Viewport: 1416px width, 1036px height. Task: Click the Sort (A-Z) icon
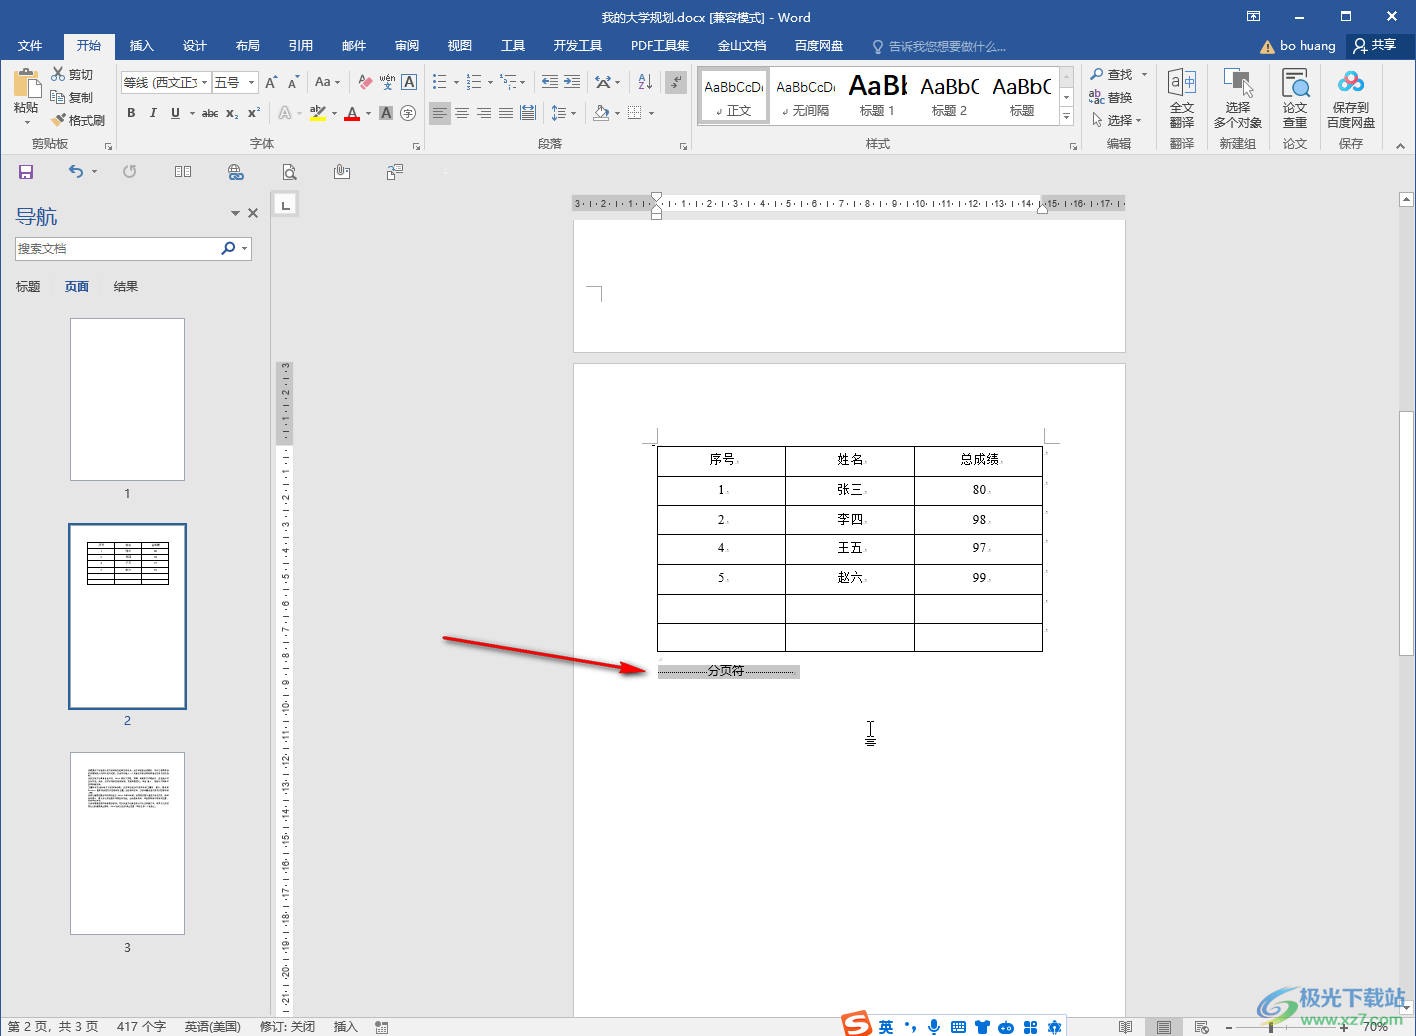645,82
